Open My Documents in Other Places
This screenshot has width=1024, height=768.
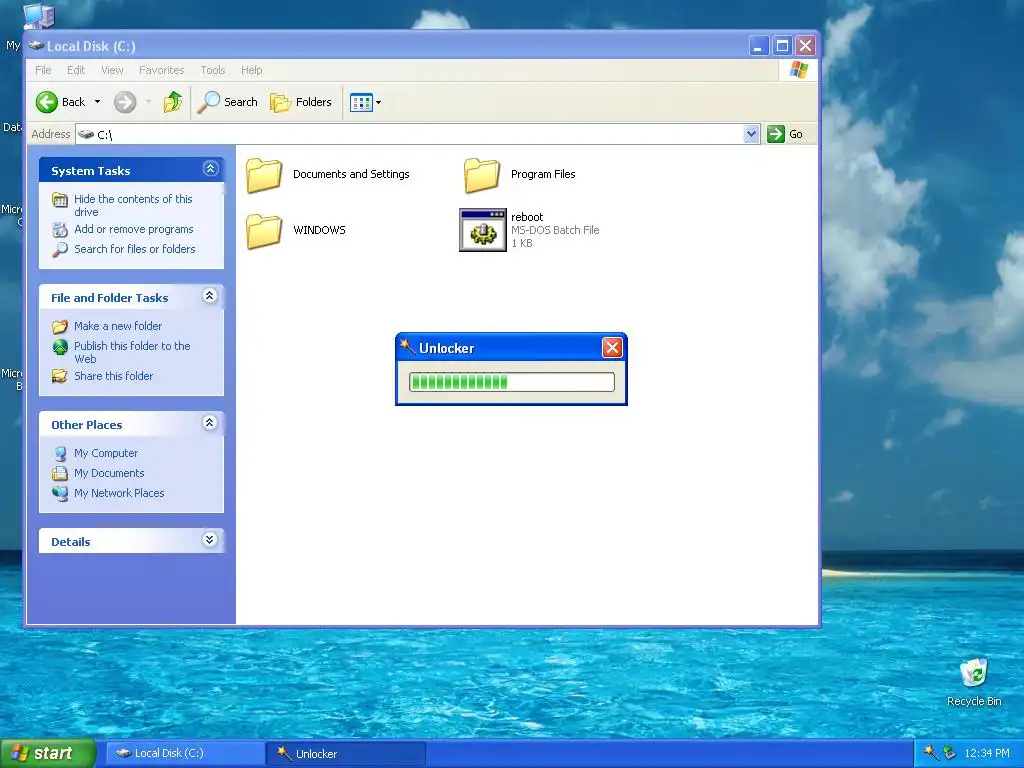tap(108, 473)
